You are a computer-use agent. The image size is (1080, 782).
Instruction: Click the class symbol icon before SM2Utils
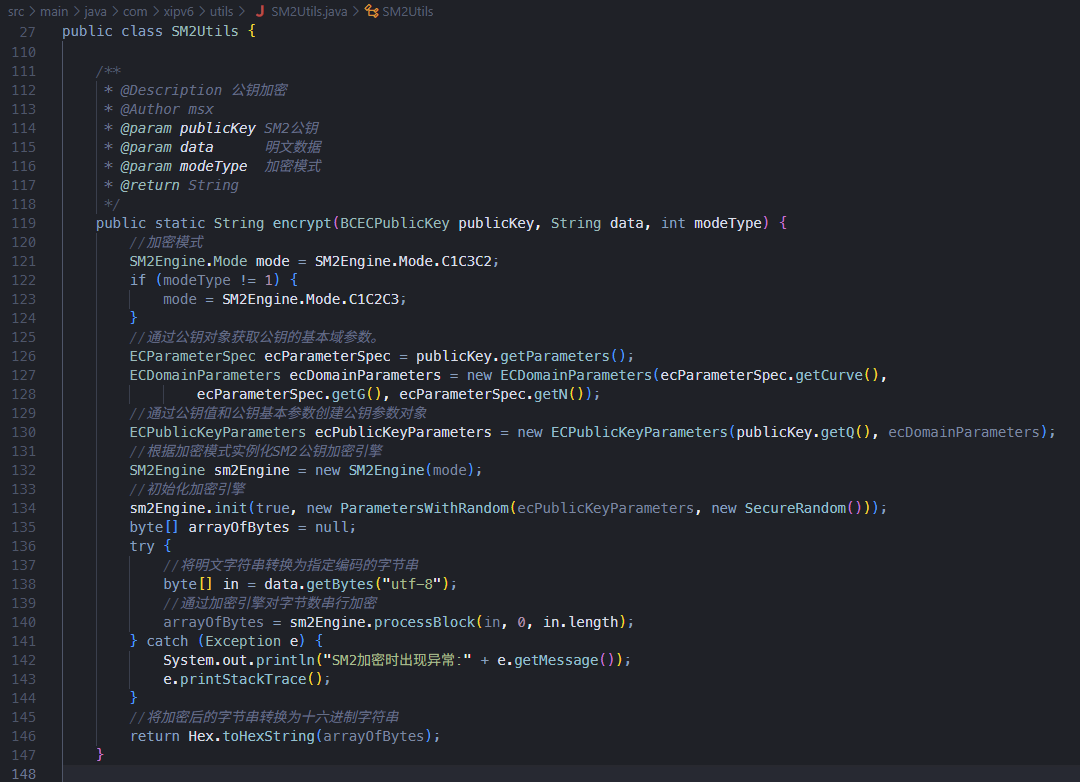point(372,11)
